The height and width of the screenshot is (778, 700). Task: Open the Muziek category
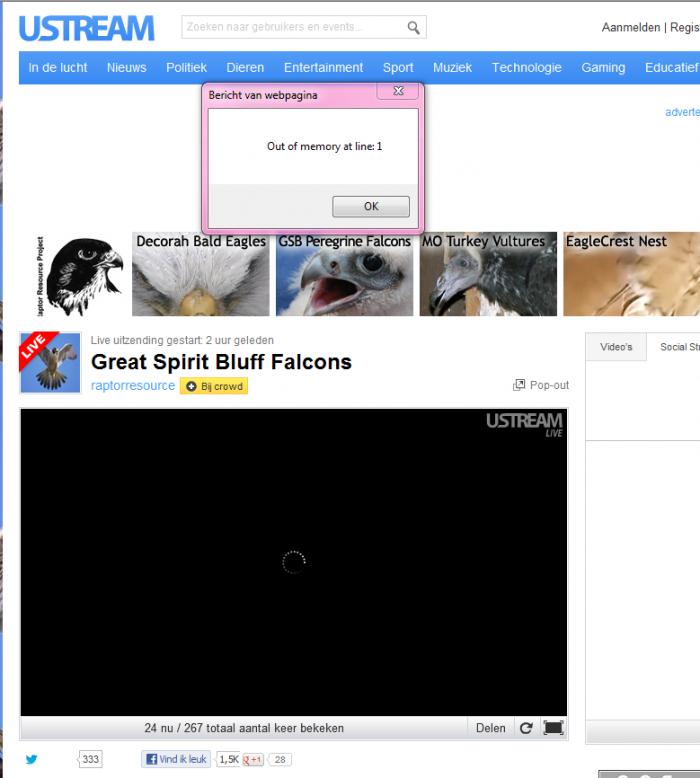(x=452, y=67)
